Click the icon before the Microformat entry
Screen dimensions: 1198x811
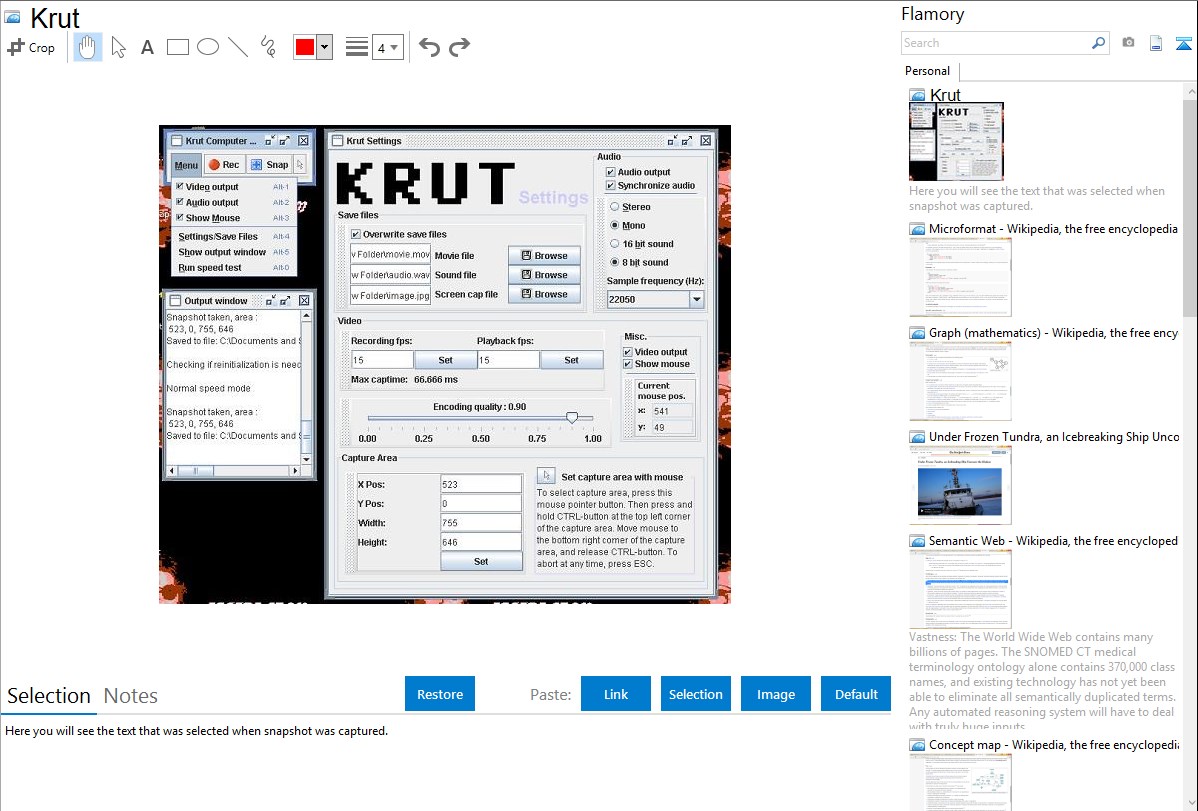point(917,229)
